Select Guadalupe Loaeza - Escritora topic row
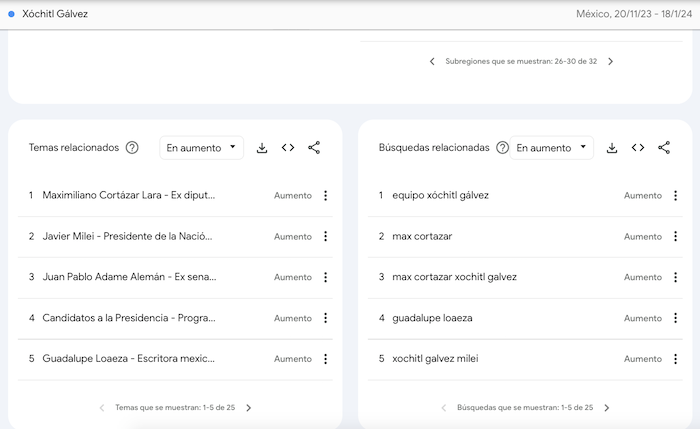This screenshot has width=700, height=429. point(128,359)
